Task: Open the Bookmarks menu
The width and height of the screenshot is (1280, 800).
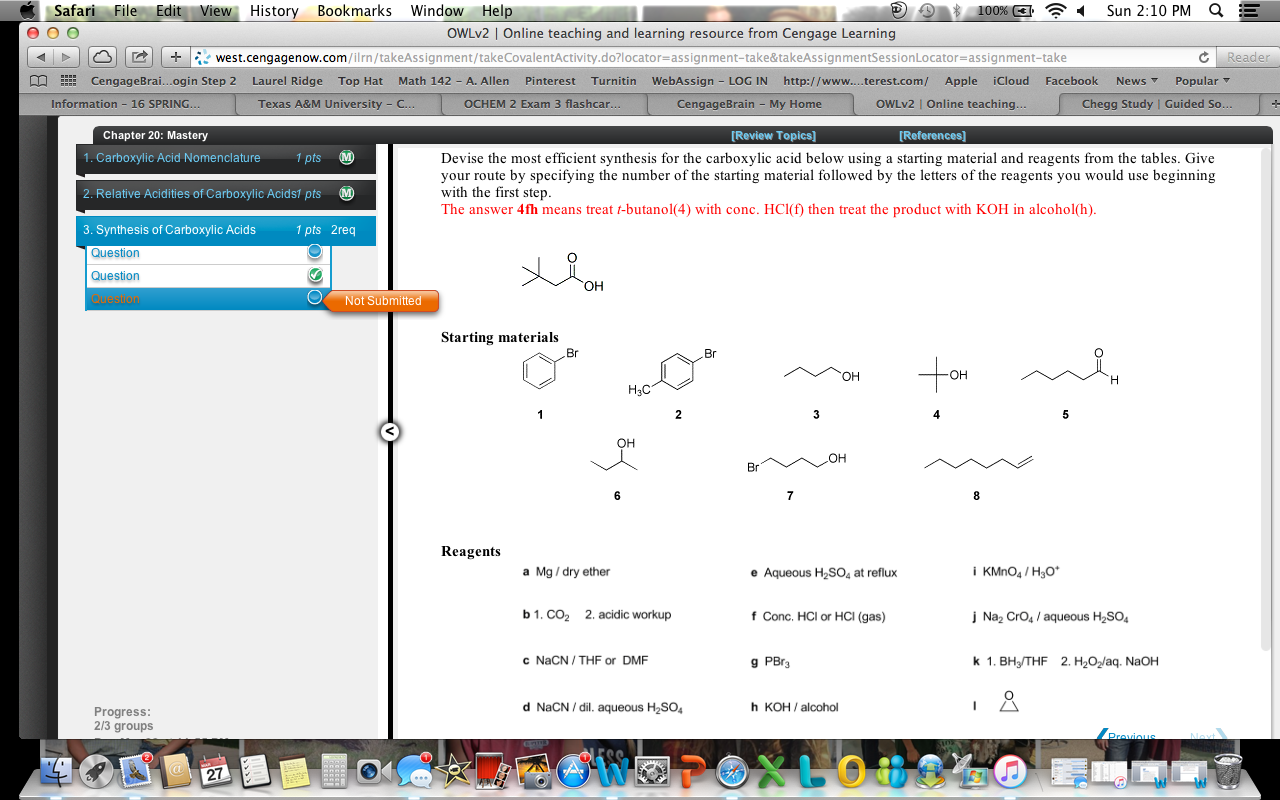Action: [x=354, y=12]
